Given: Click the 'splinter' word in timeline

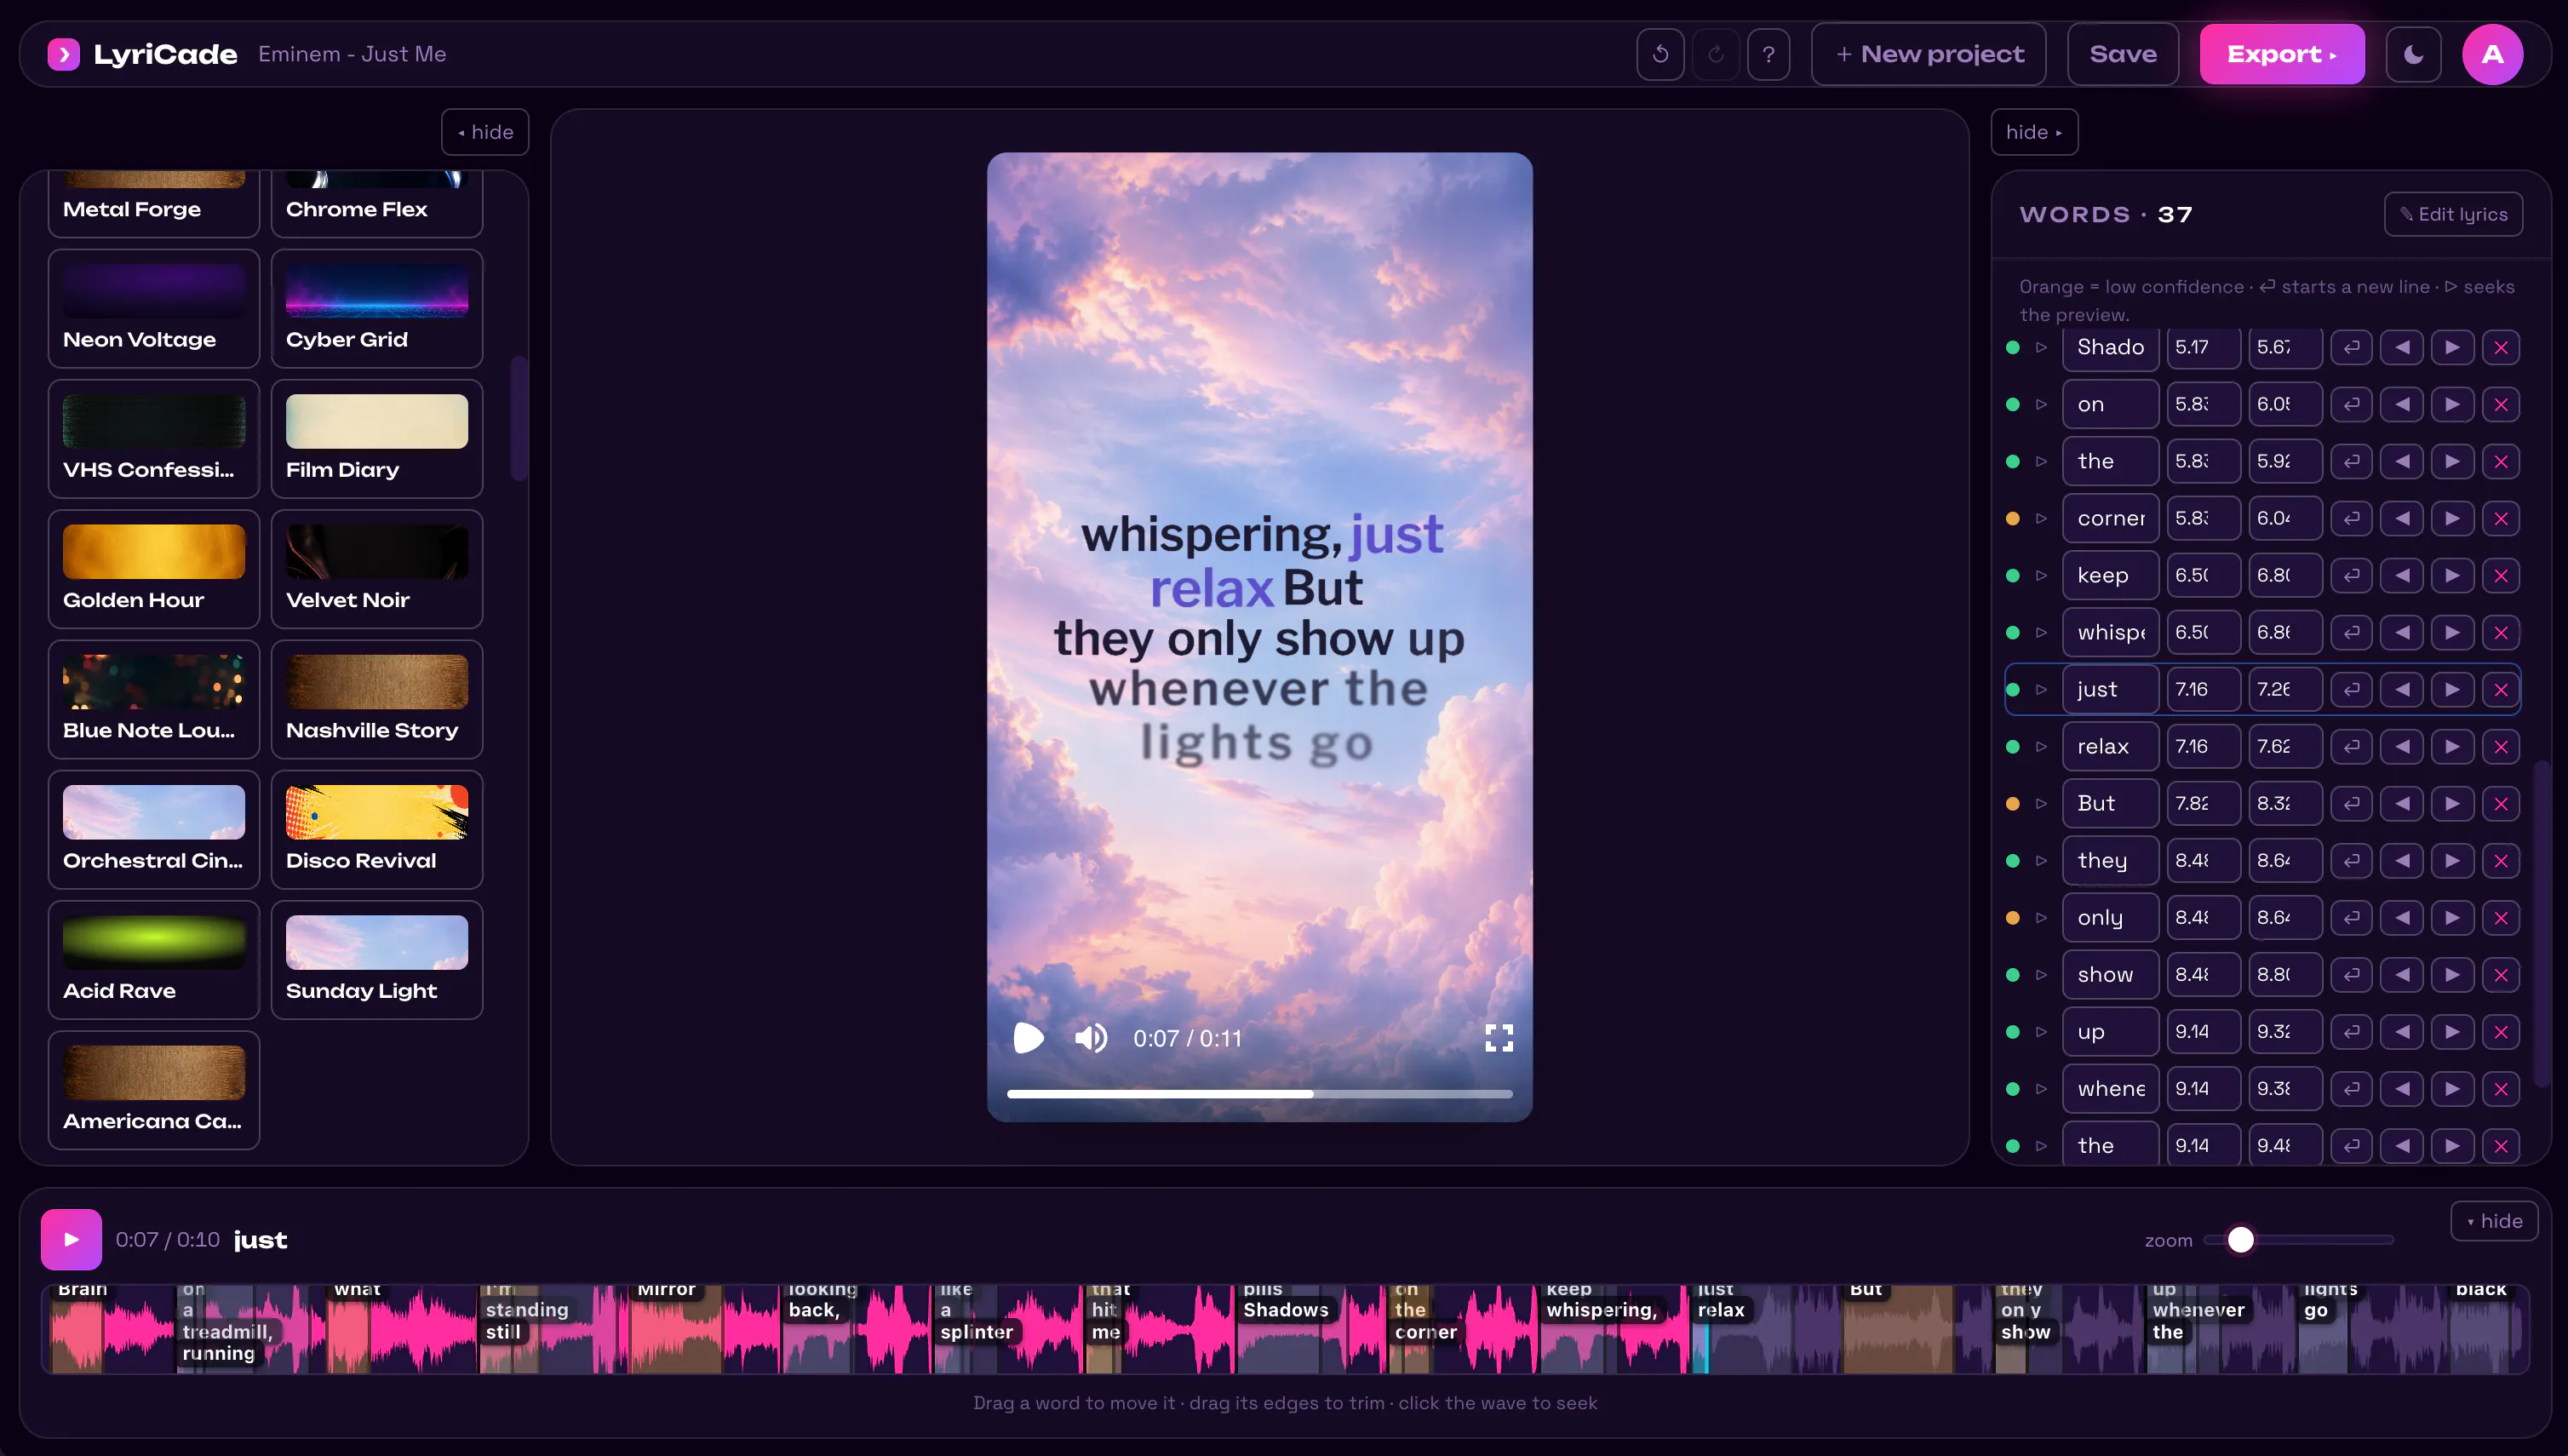Looking at the screenshot, I should (976, 1332).
